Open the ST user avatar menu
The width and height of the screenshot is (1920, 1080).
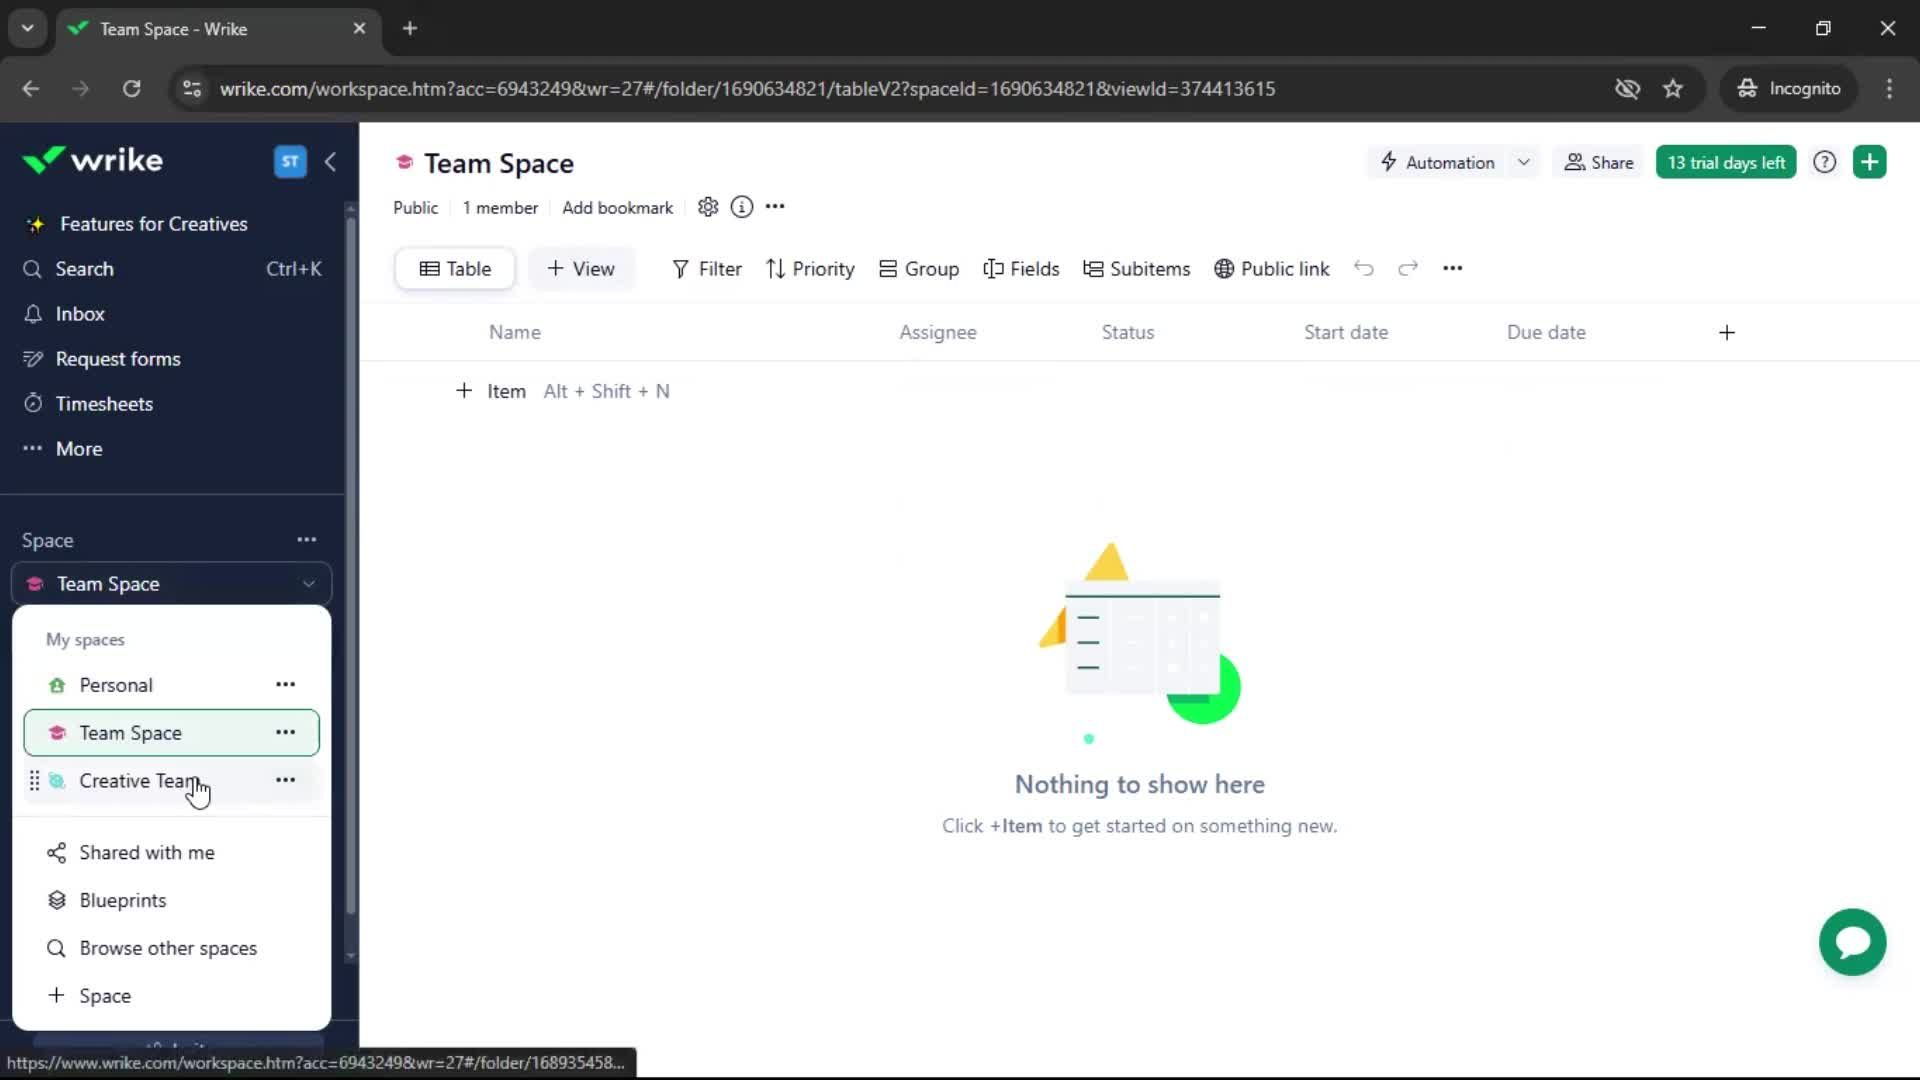point(290,161)
